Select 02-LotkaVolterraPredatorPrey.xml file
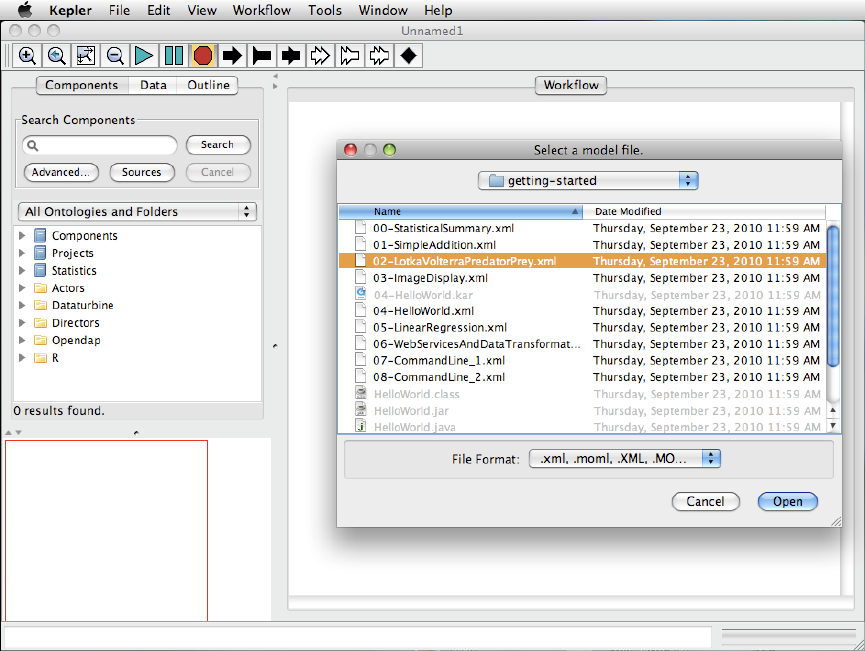 coord(582,261)
